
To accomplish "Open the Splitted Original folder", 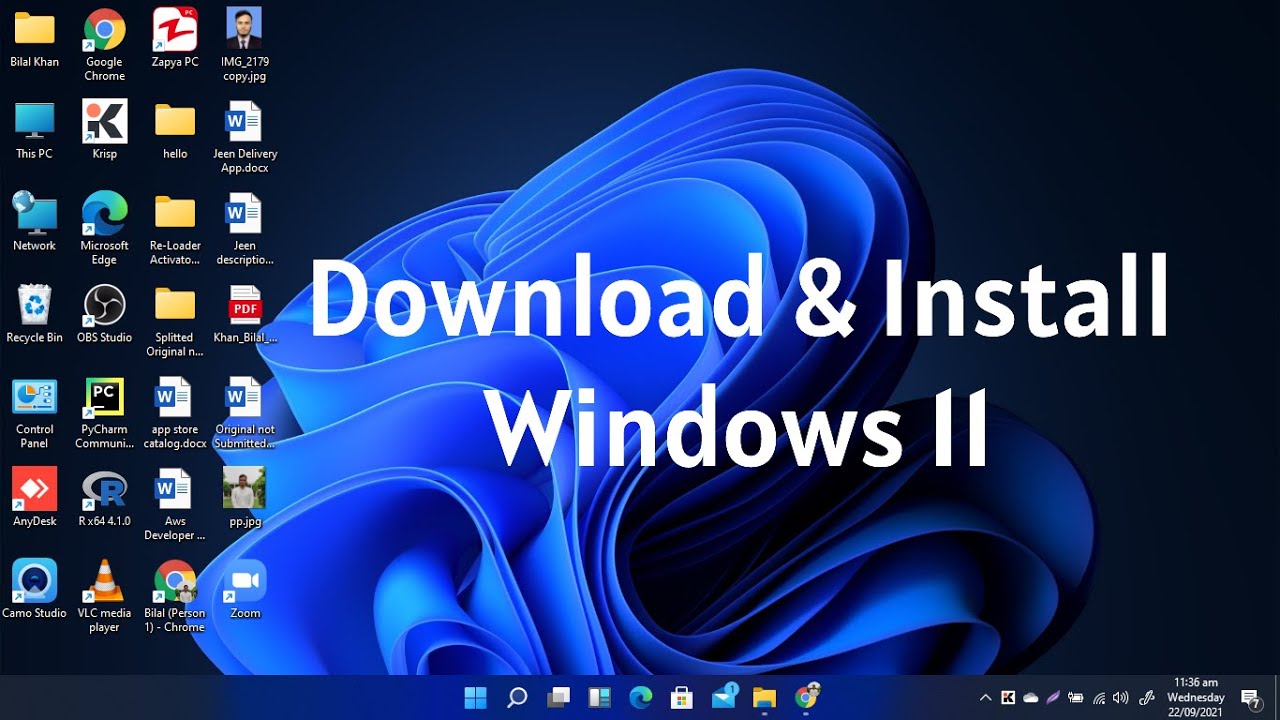I will tap(175, 321).
